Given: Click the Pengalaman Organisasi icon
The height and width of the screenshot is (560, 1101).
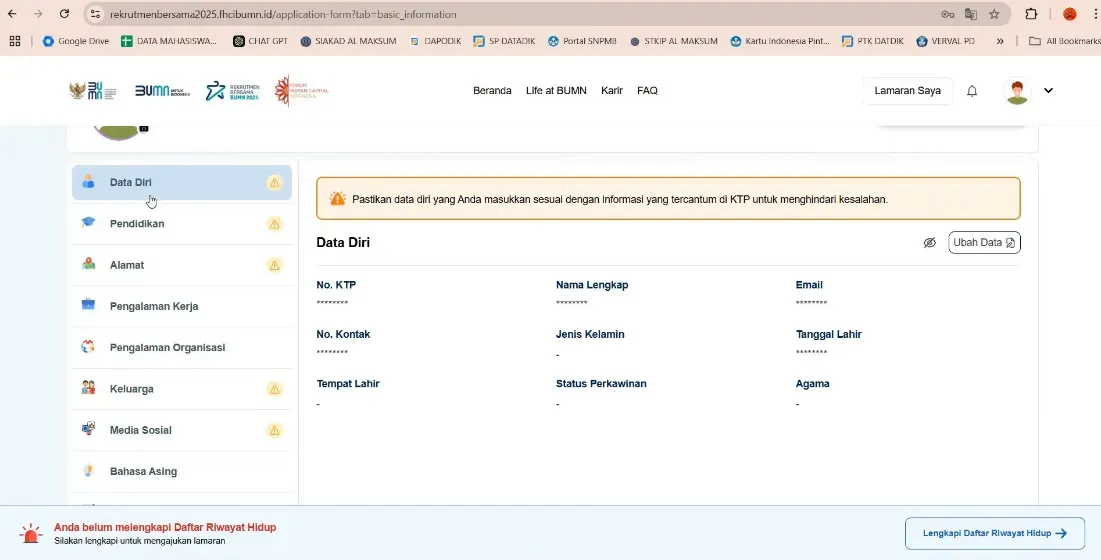Looking at the screenshot, I should pos(88,347).
